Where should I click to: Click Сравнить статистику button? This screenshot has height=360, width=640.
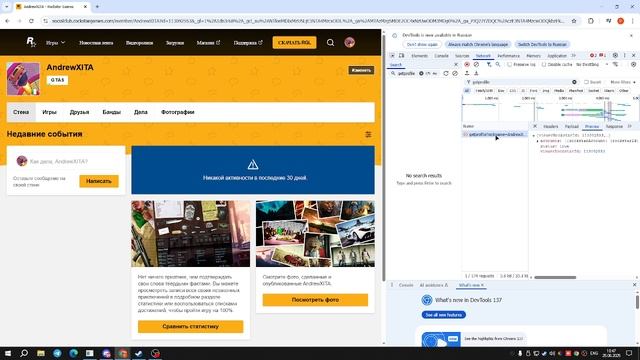tap(190, 327)
